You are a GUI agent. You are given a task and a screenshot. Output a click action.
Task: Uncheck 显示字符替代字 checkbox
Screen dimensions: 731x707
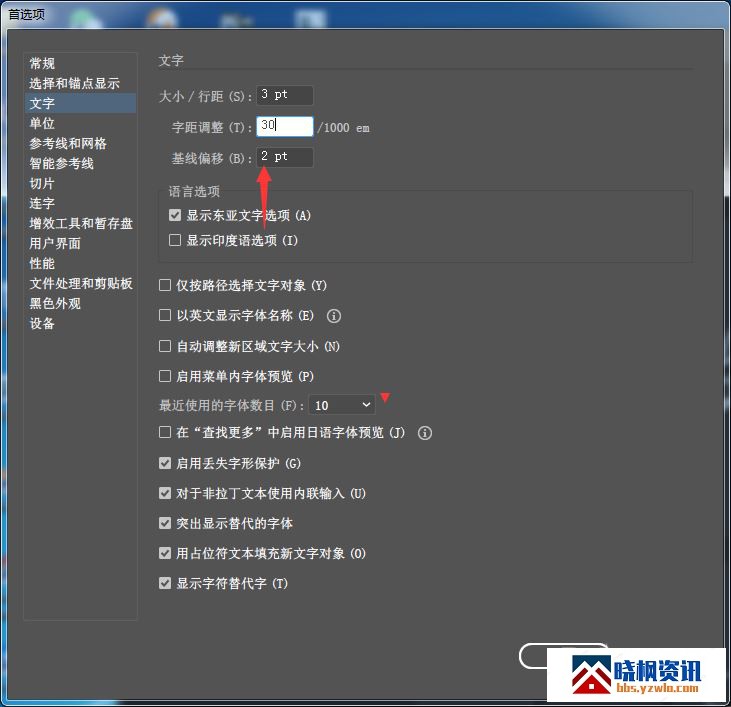click(x=165, y=583)
